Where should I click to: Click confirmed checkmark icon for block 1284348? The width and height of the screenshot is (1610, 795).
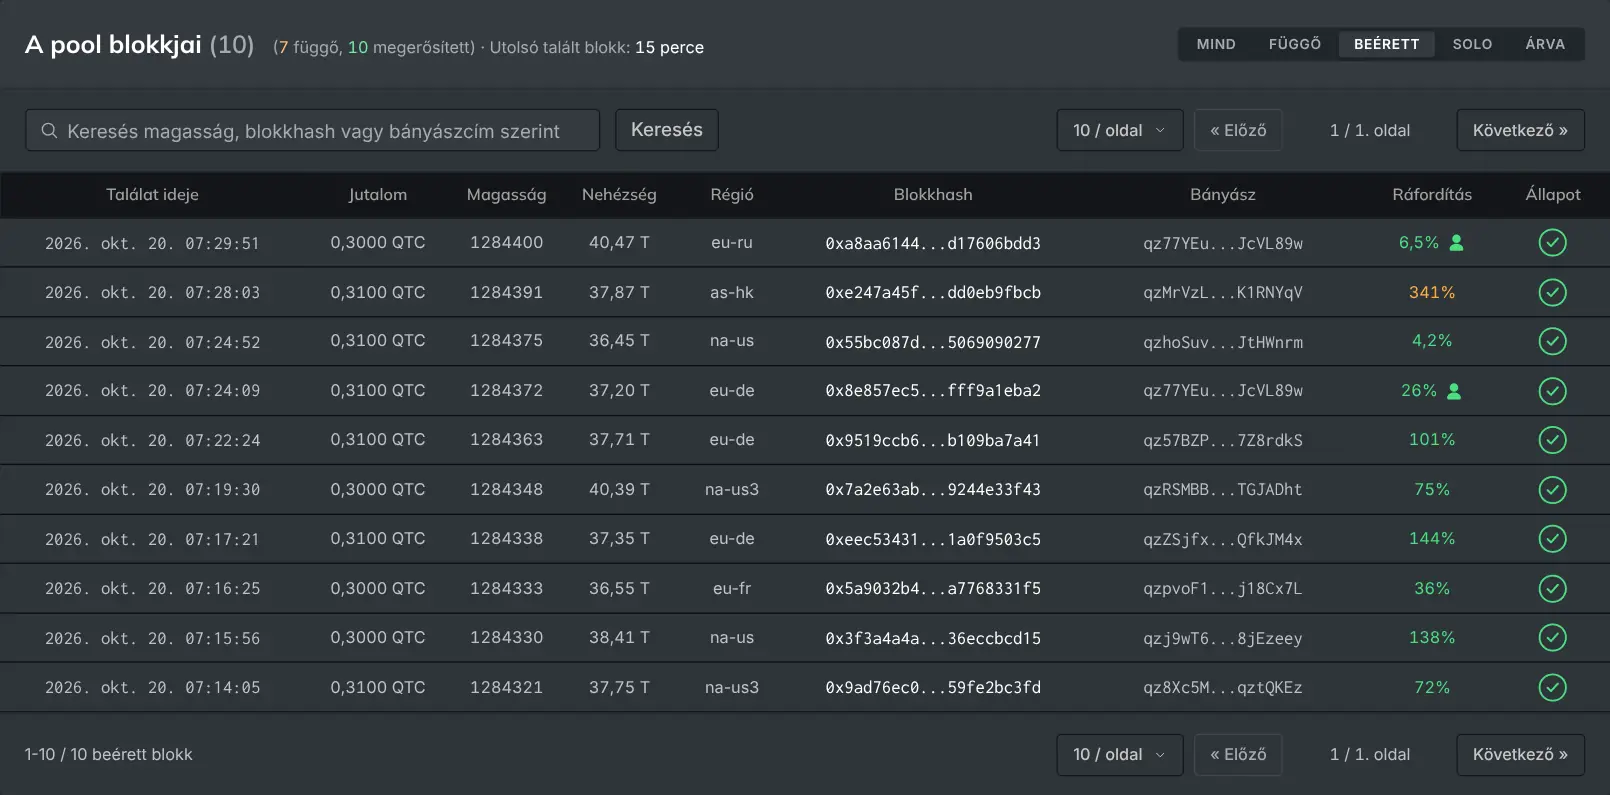click(x=1552, y=490)
